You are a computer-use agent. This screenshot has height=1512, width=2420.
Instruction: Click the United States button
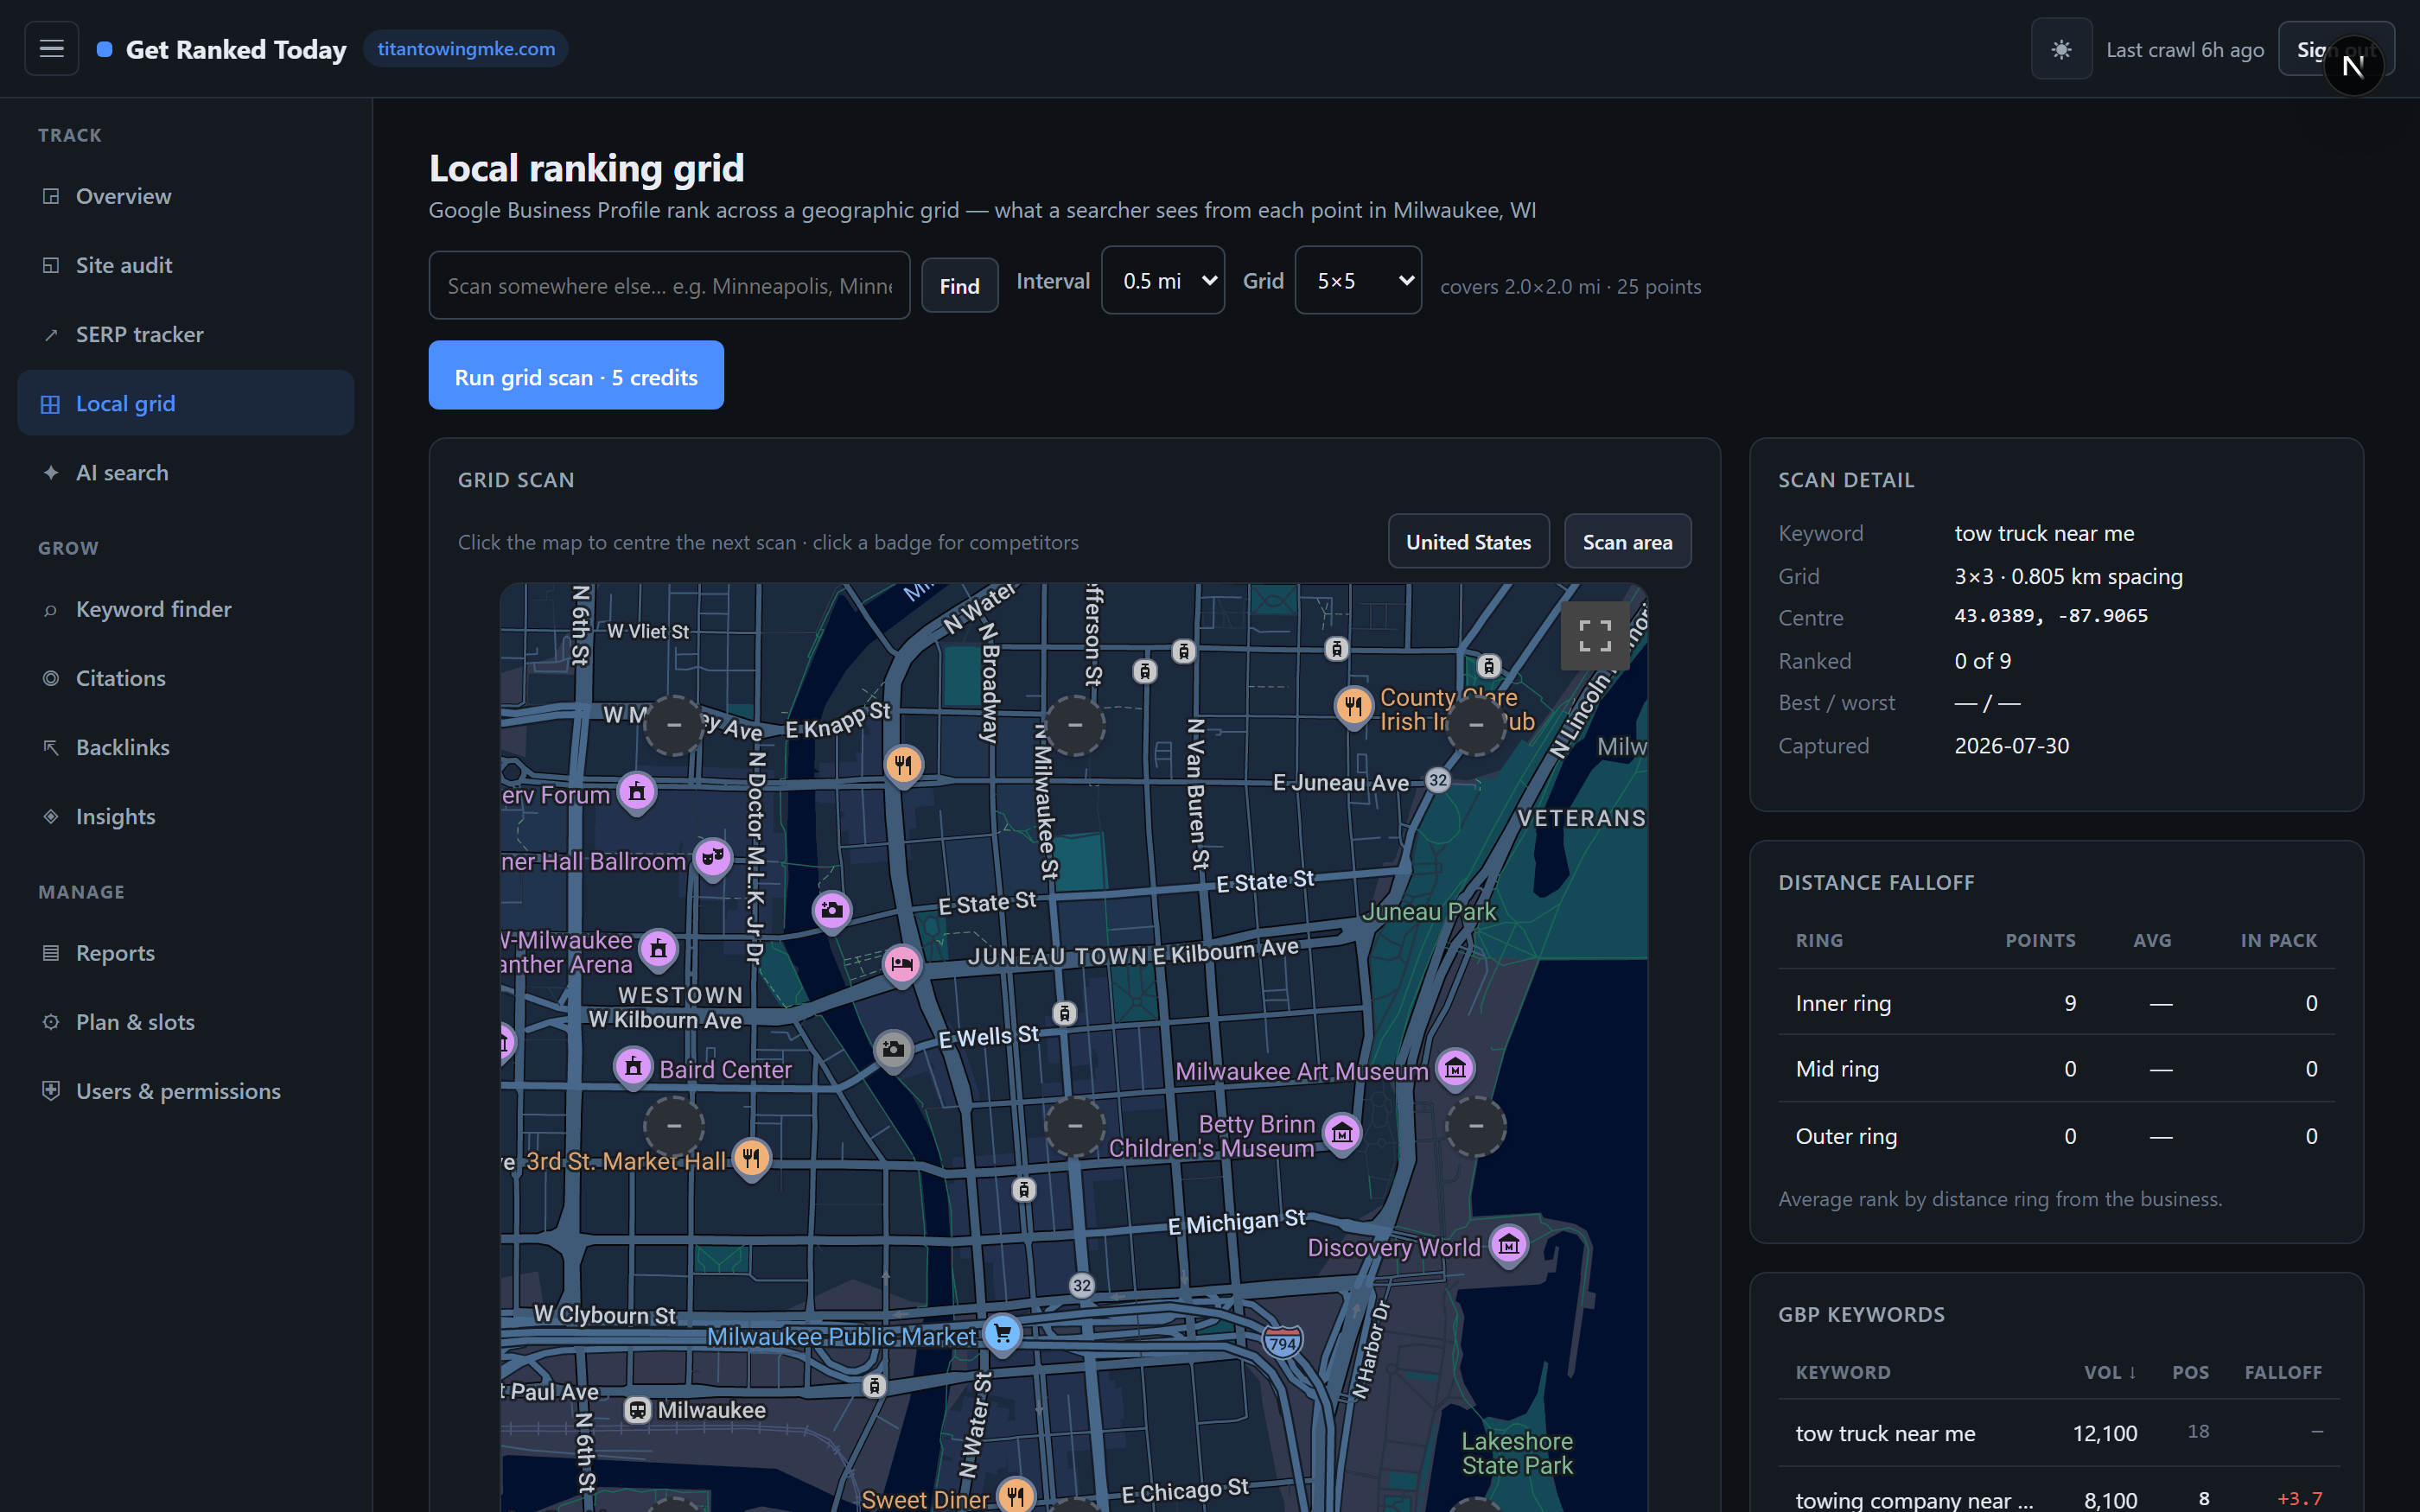1468,542
